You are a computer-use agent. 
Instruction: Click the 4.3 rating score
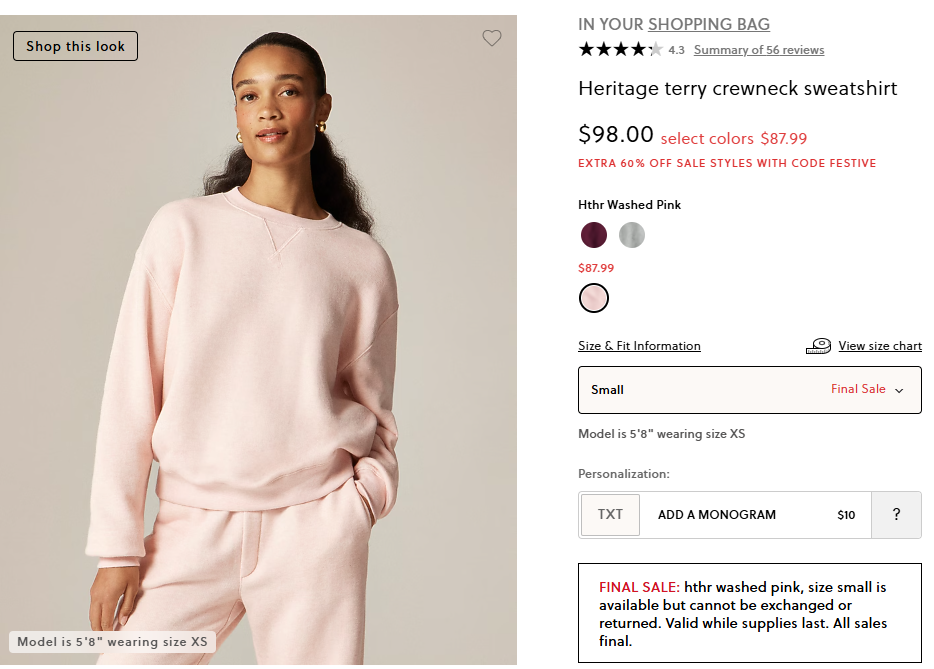(x=676, y=50)
